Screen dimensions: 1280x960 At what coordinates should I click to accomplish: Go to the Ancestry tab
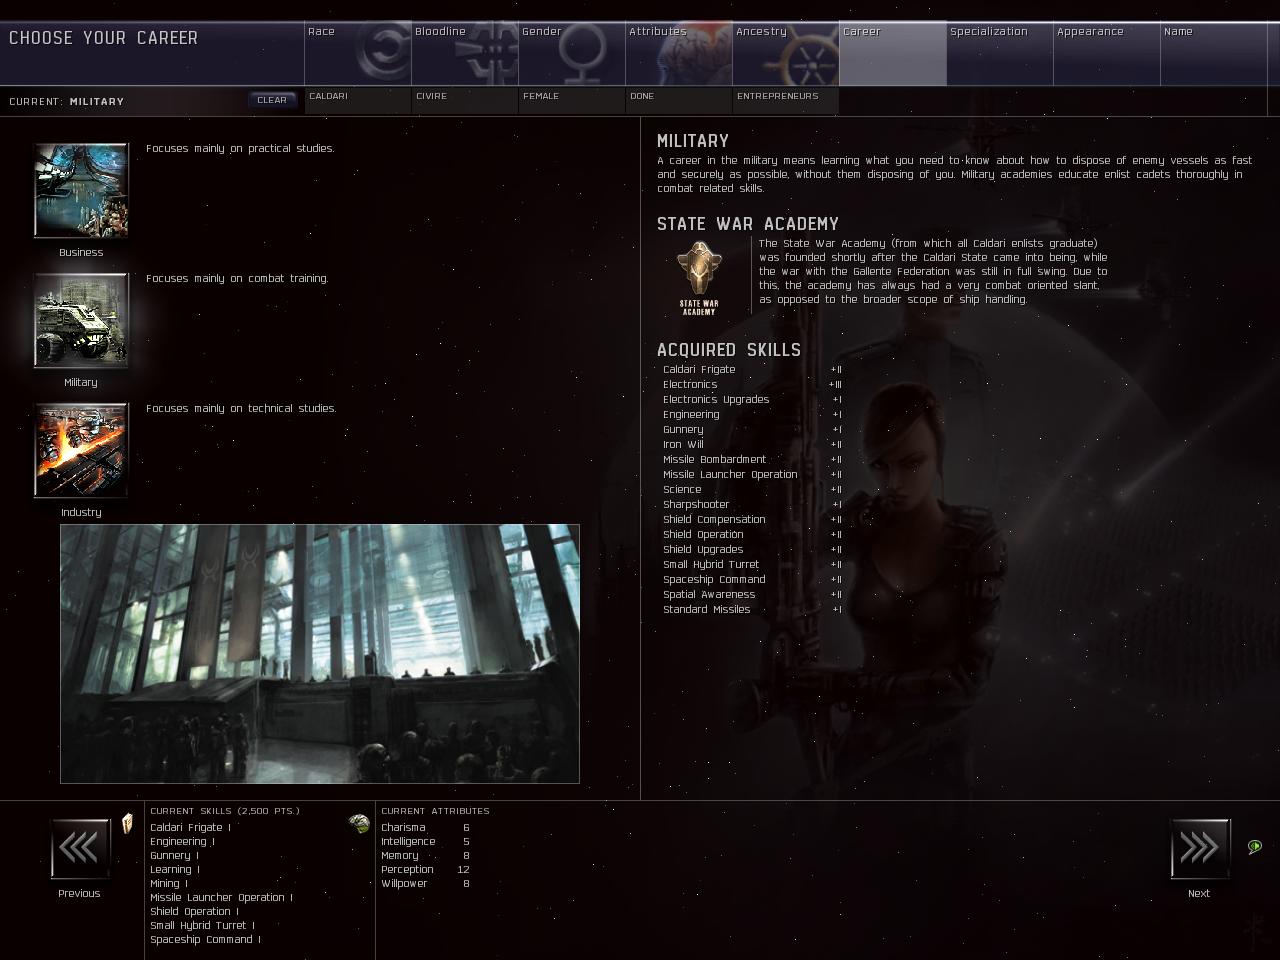tap(786, 53)
